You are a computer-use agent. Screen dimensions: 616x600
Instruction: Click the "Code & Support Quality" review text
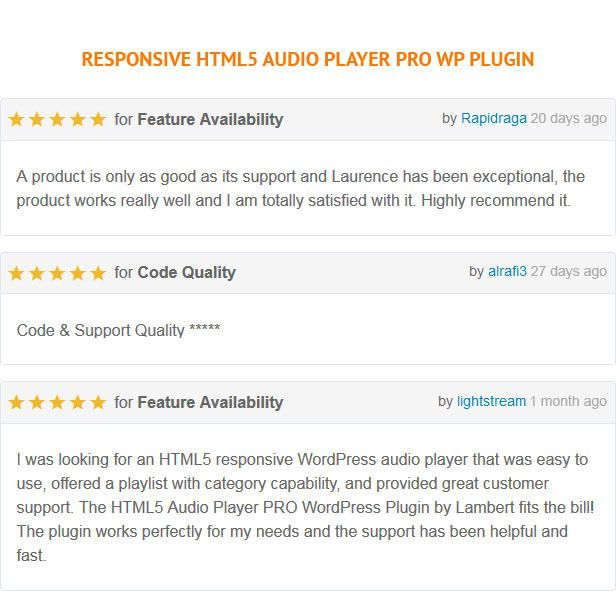(x=118, y=330)
